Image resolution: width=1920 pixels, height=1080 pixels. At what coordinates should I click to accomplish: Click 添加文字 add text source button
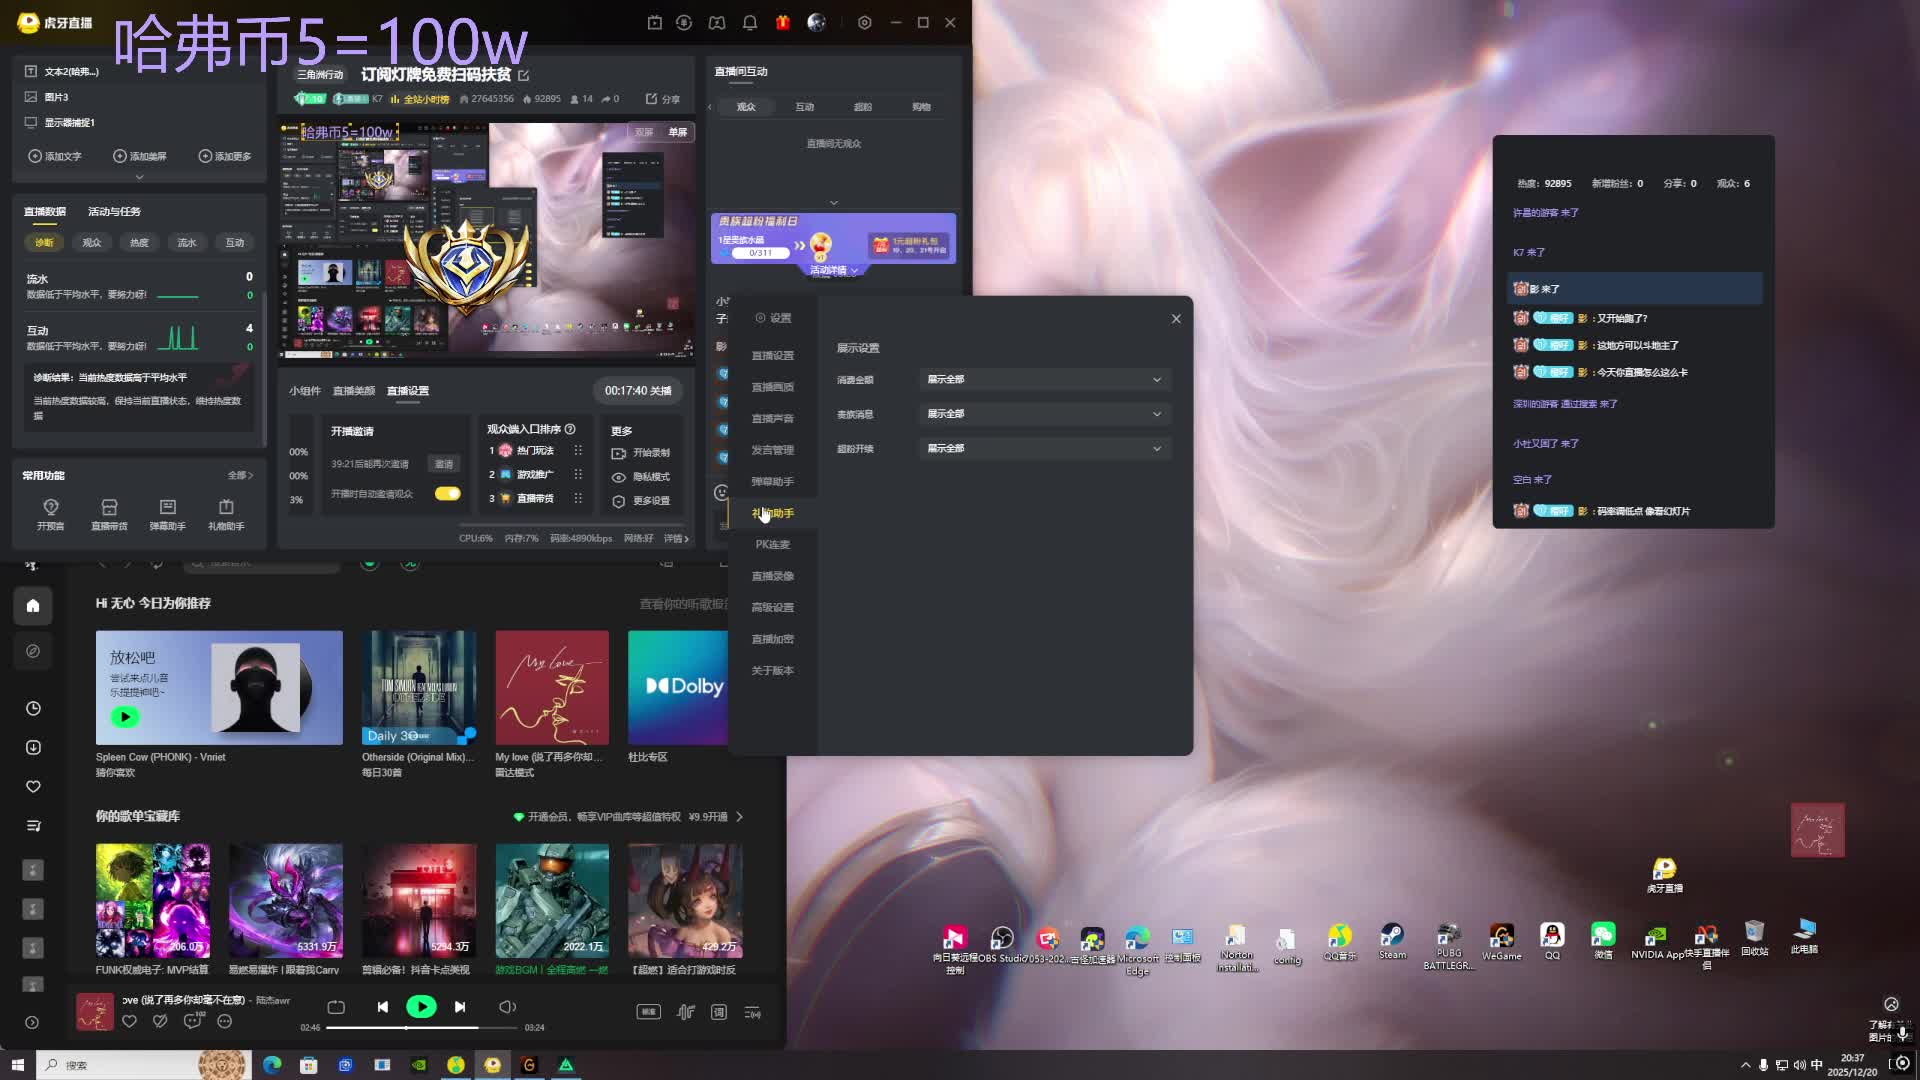click(x=55, y=157)
